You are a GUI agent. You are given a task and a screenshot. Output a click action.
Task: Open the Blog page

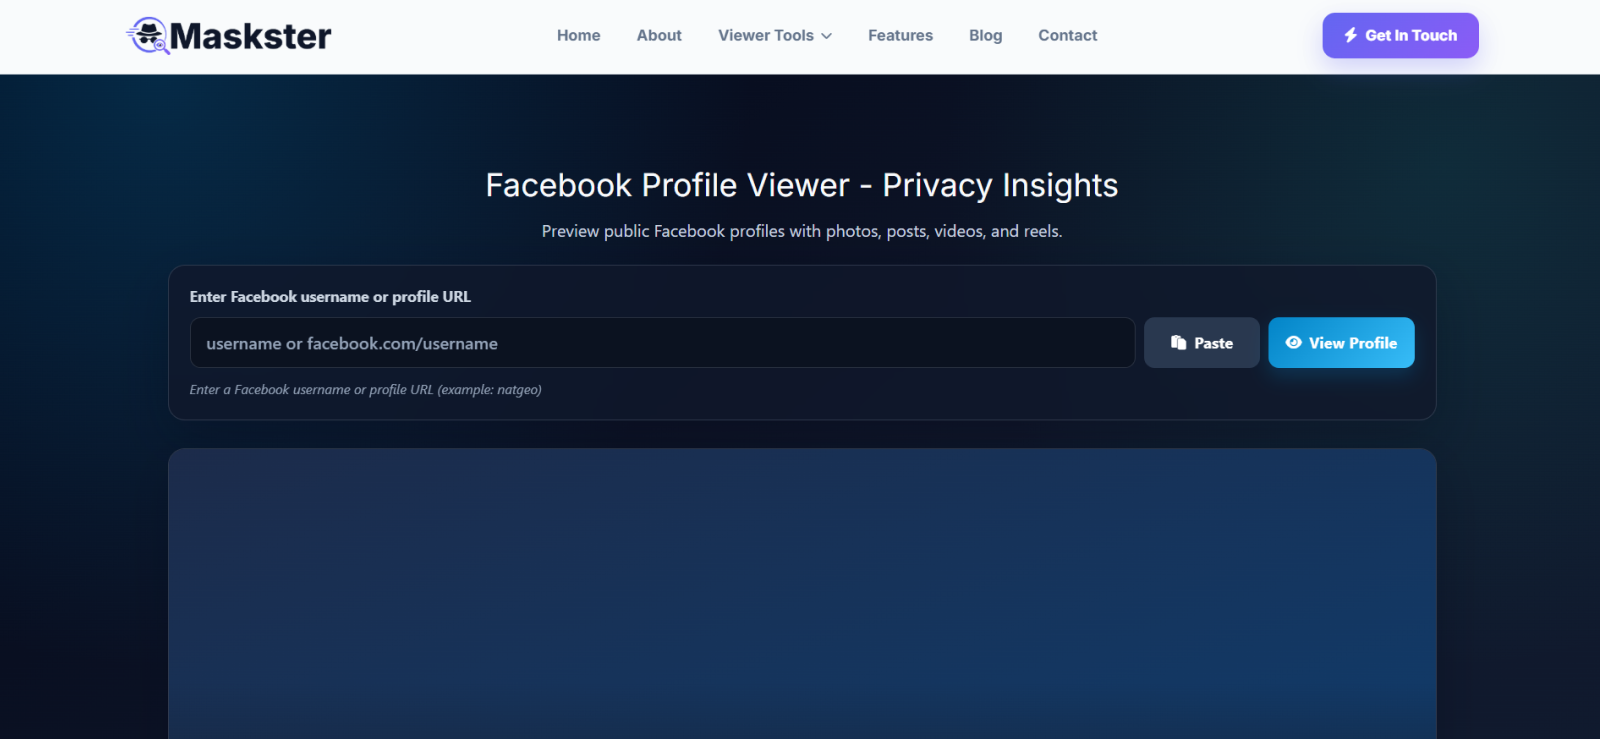coord(985,35)
